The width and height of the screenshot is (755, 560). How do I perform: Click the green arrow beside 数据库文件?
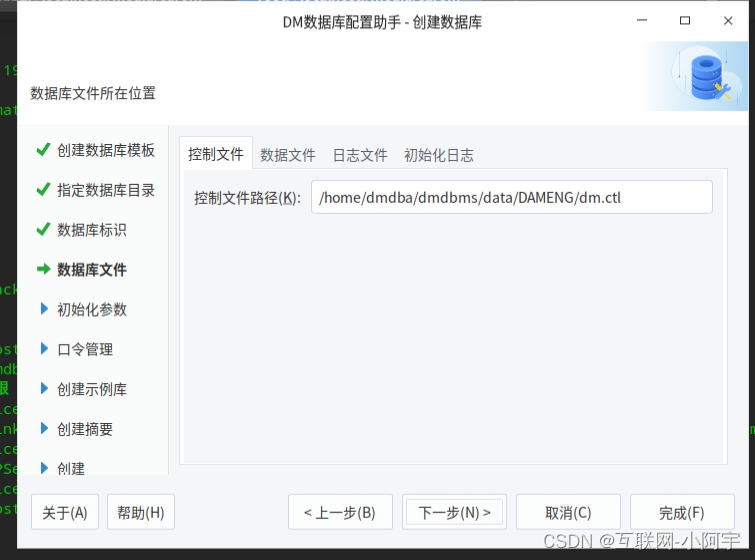[x=43, y=269]
